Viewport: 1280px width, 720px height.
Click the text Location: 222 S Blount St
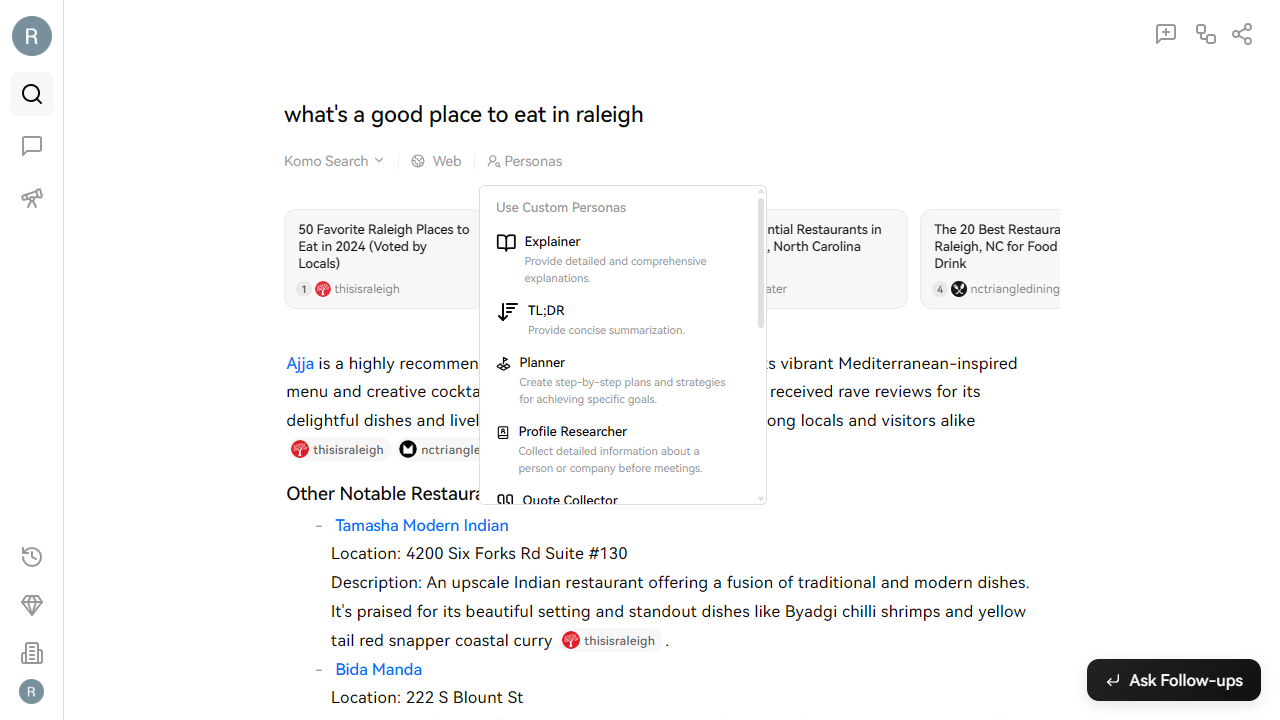point(427,698)
